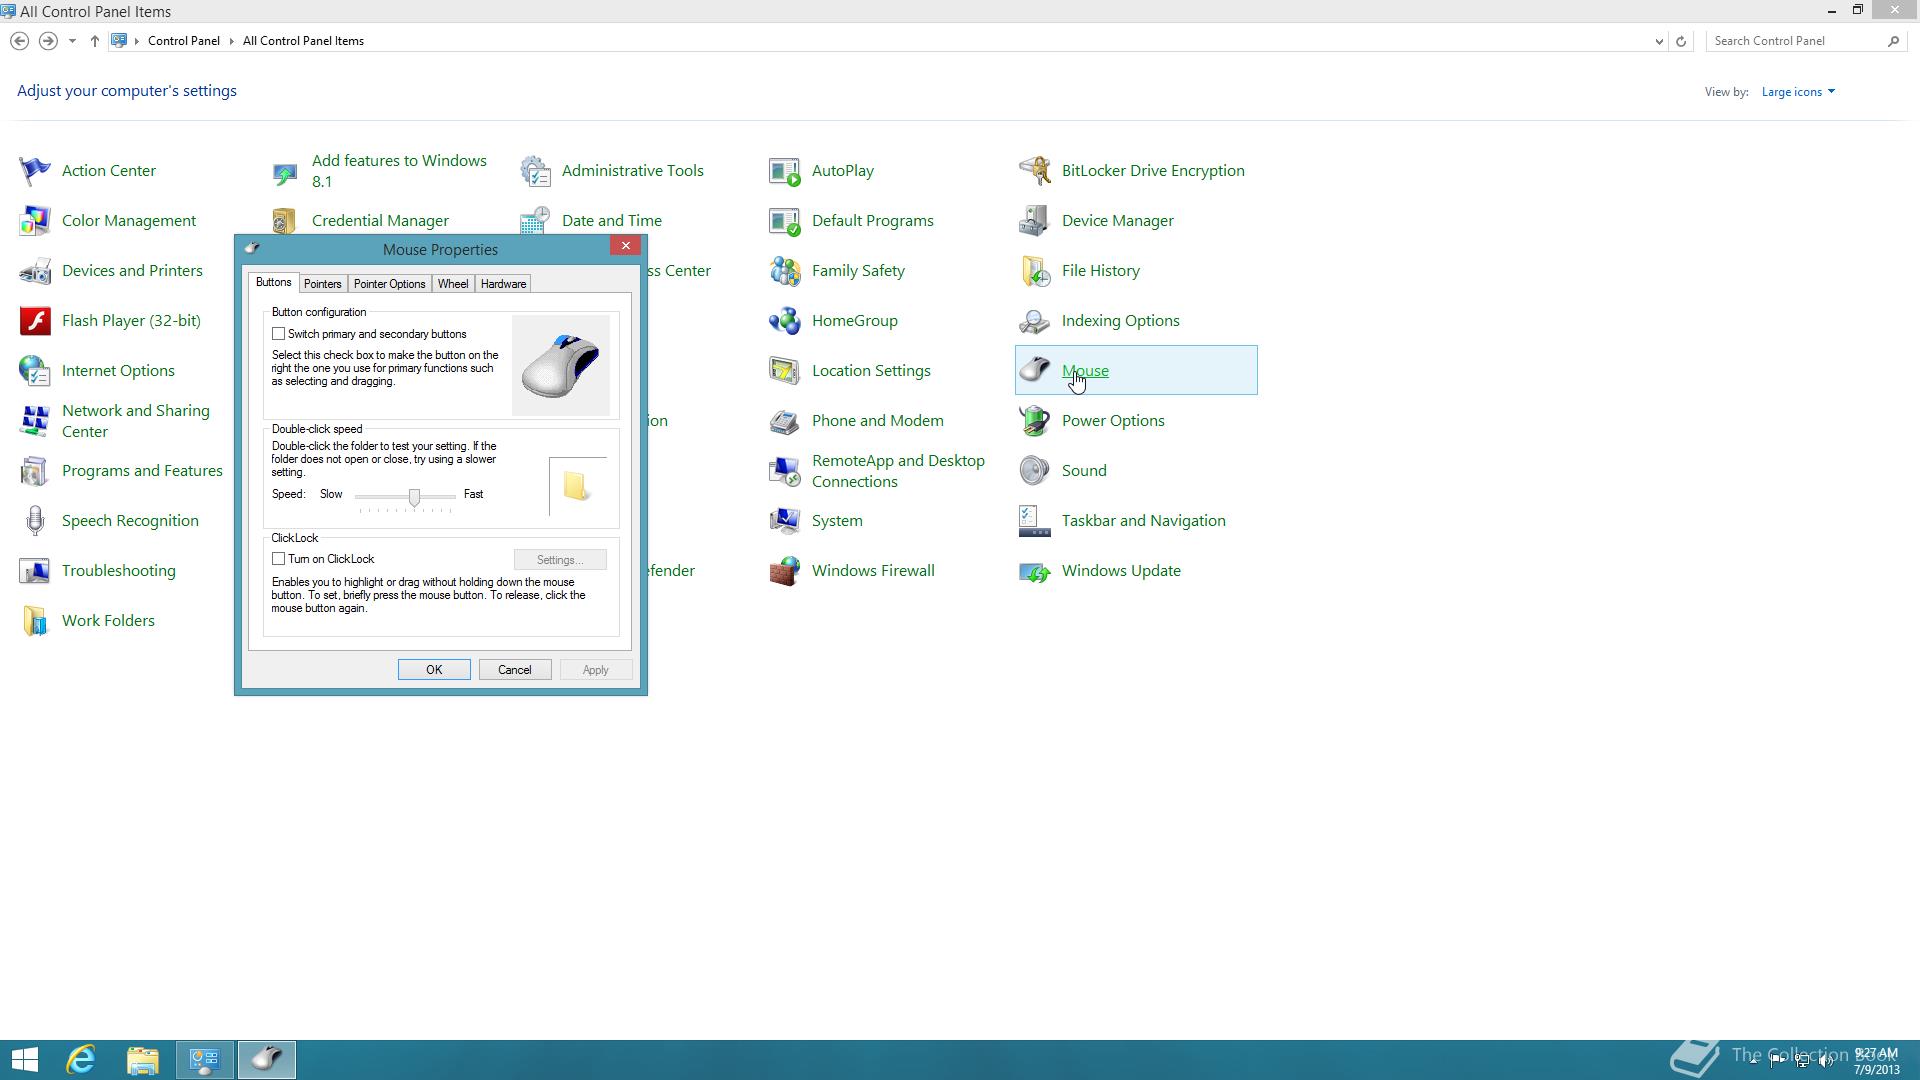Open the Speech Recognition microphone icon

pyautogui.click(x=35, y=521)
